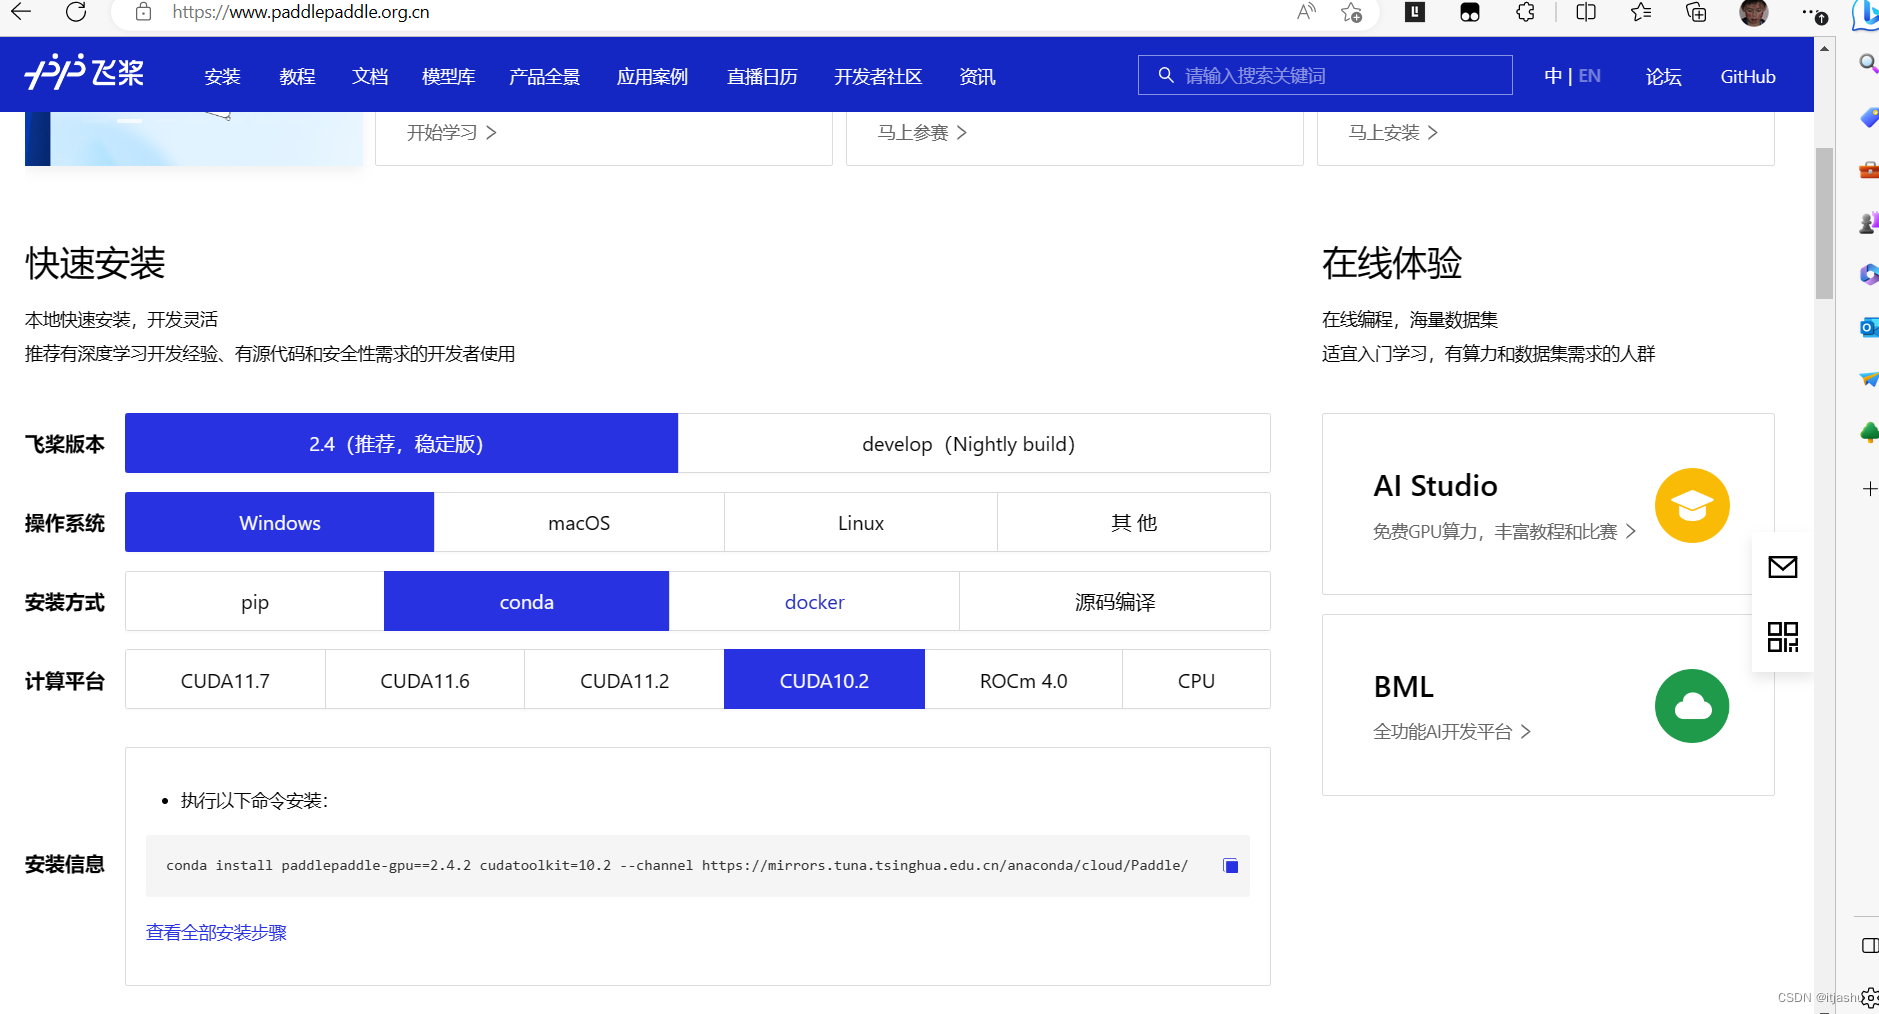Toggle split screen browser icon
1879x1014 pixels.
point(1586,12)
